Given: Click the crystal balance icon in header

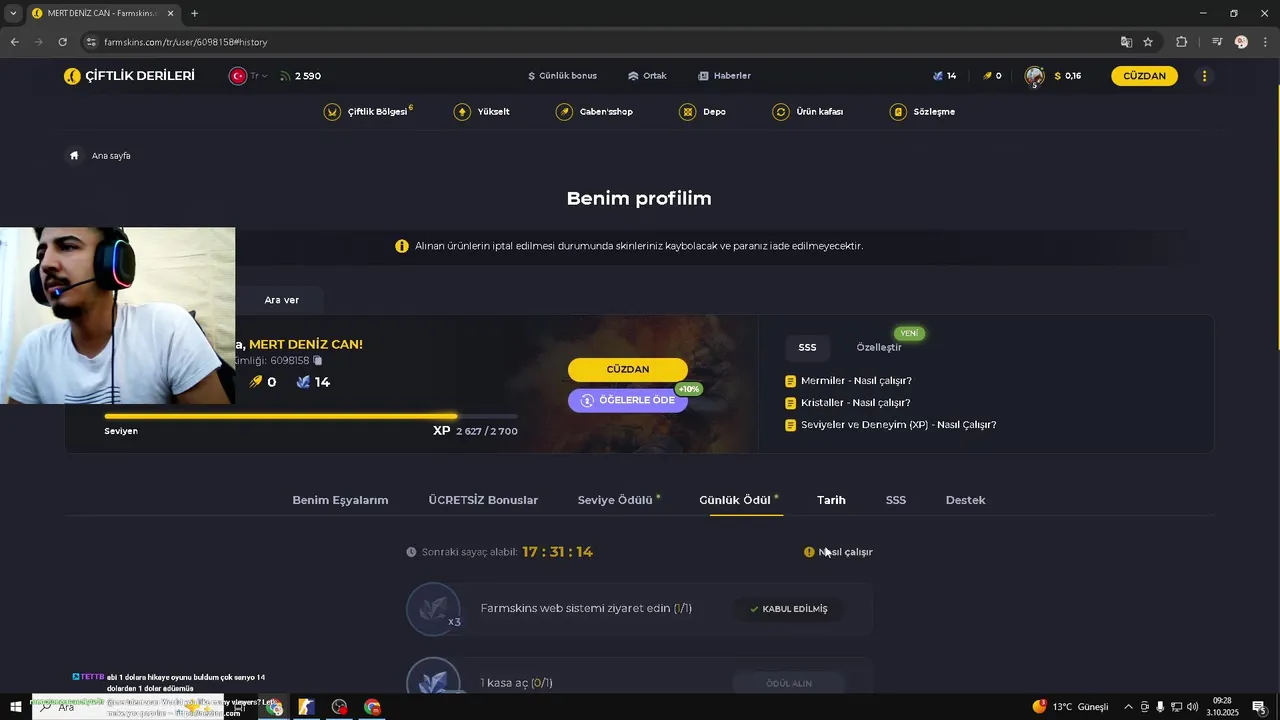Looking at the screenshot, I should 938,76.
